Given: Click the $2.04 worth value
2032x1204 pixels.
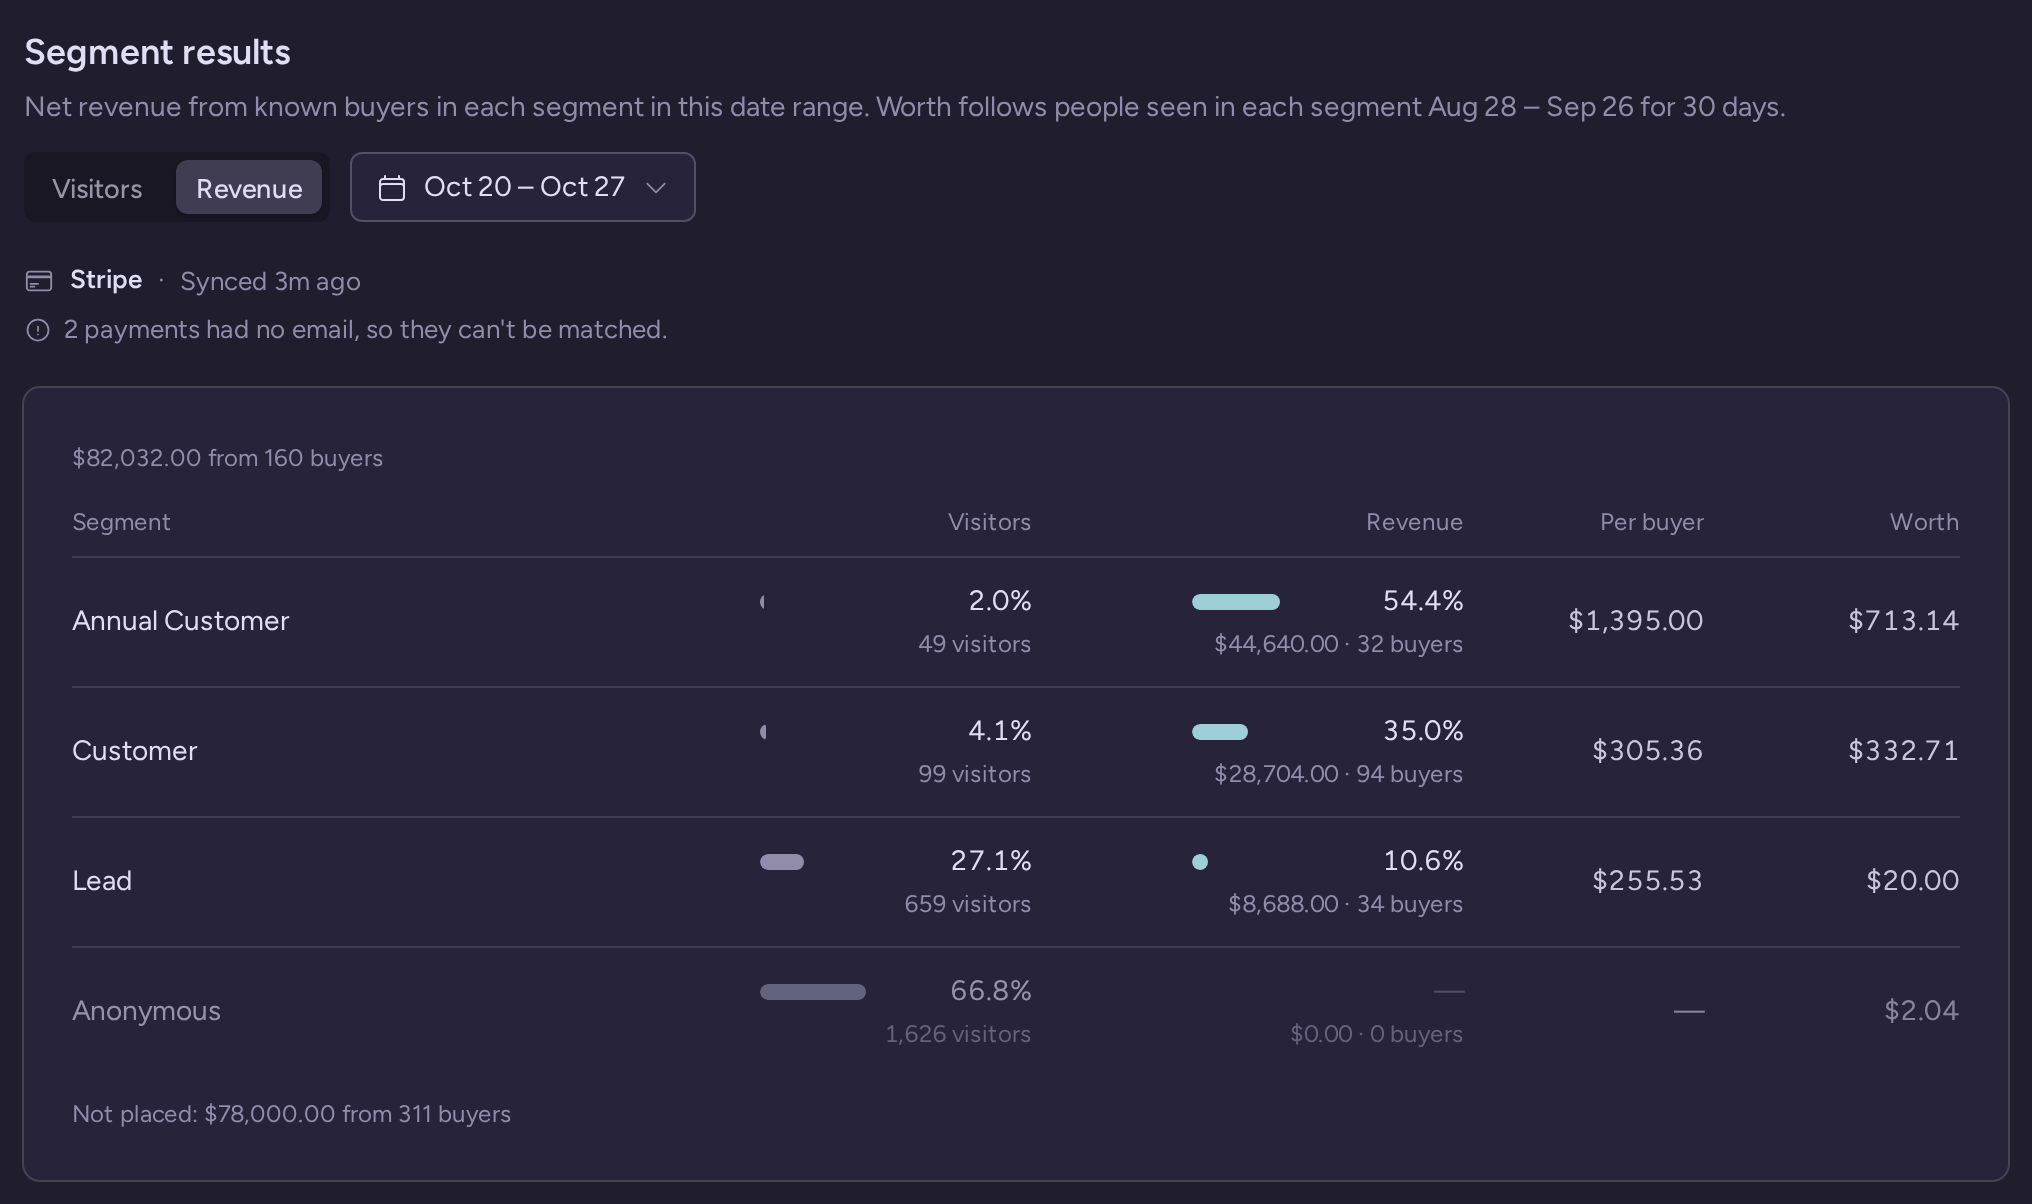Looking at the screenshot, I should pyautogui.click(x=1921, y=1011).
